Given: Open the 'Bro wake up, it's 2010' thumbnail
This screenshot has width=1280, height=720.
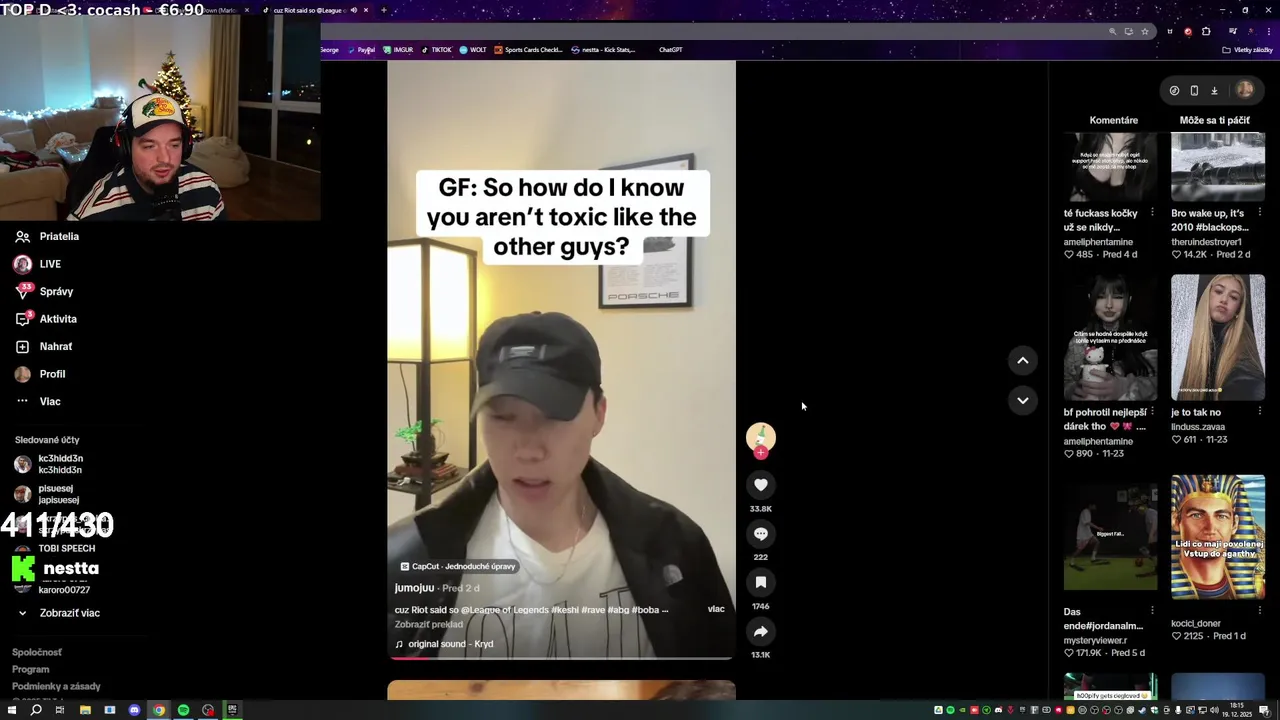Looking at the screenshot, I should [x=1217, y=167].
